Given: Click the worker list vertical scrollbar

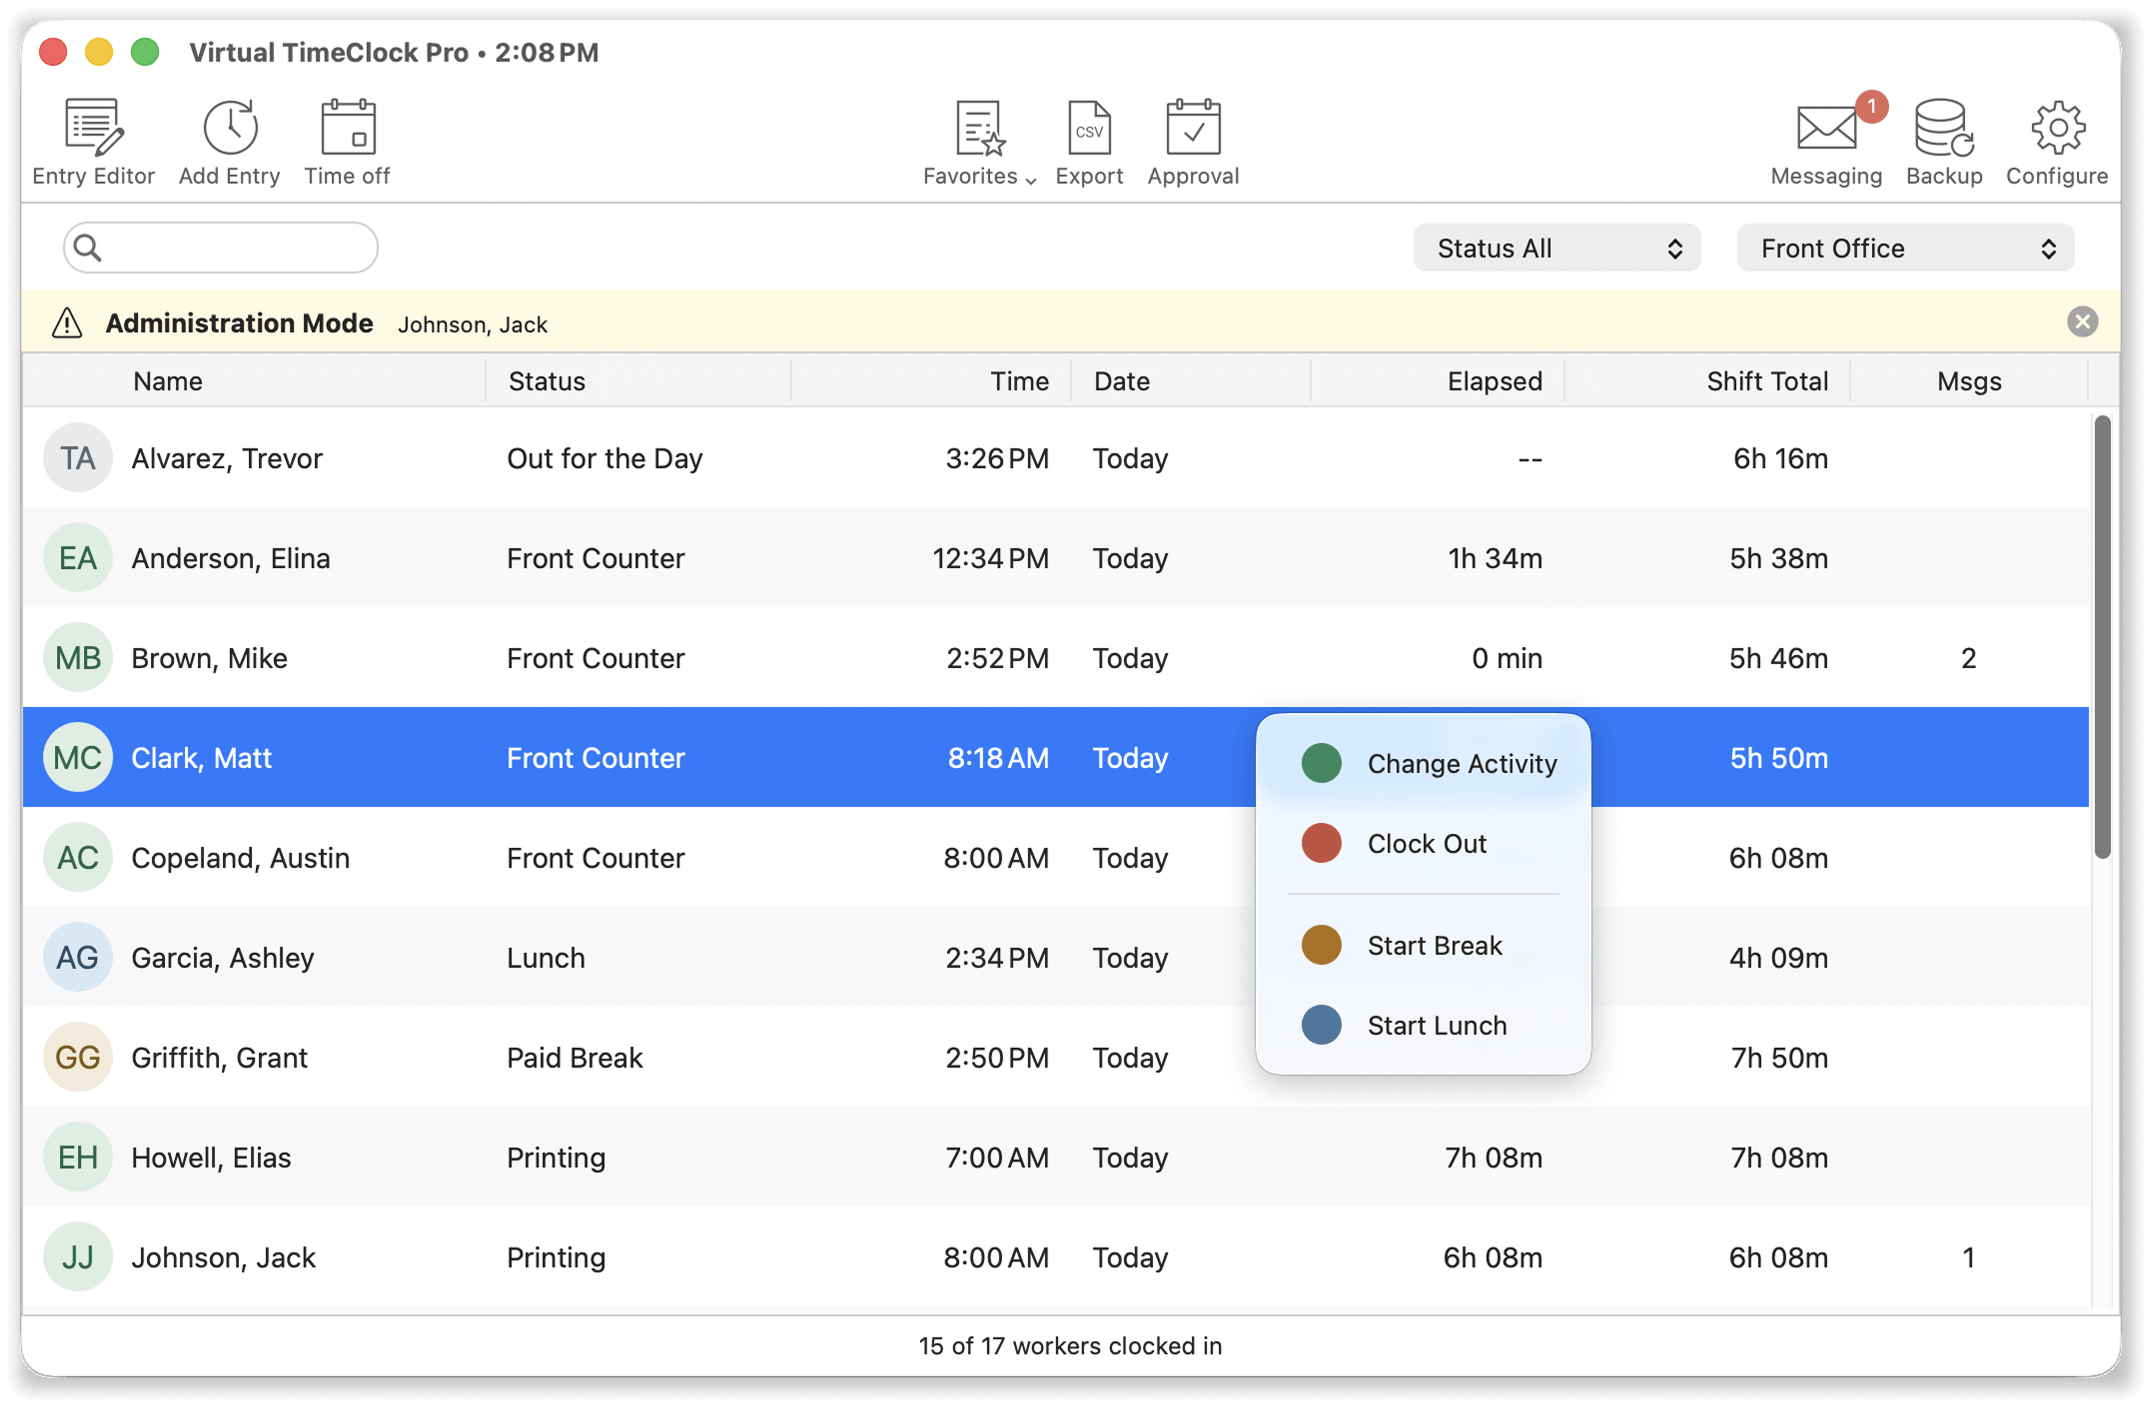Looking at the screenshot, I should pyautogui.click(x=2102, y=637).
